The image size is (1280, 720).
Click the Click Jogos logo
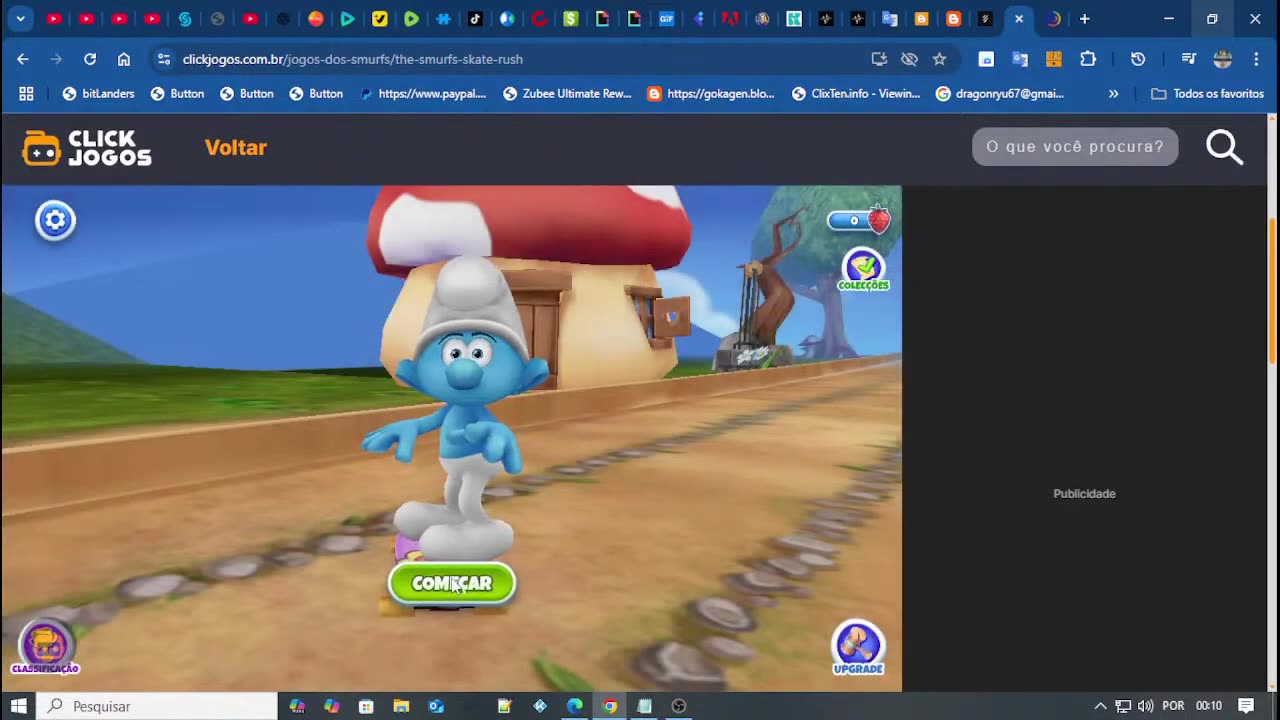pos(87,148)
